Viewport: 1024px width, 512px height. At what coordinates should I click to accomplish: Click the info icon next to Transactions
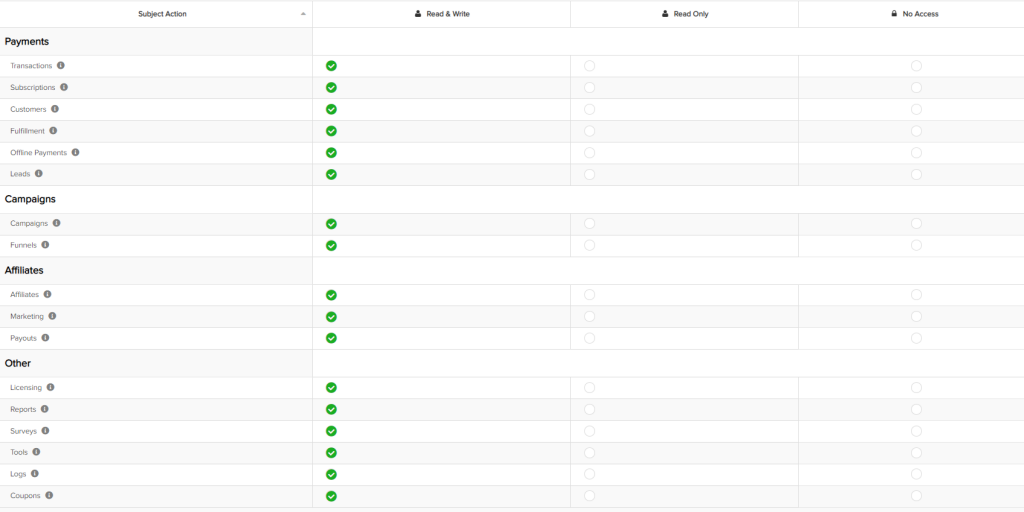pyautogui.click(x=61, y=66)
